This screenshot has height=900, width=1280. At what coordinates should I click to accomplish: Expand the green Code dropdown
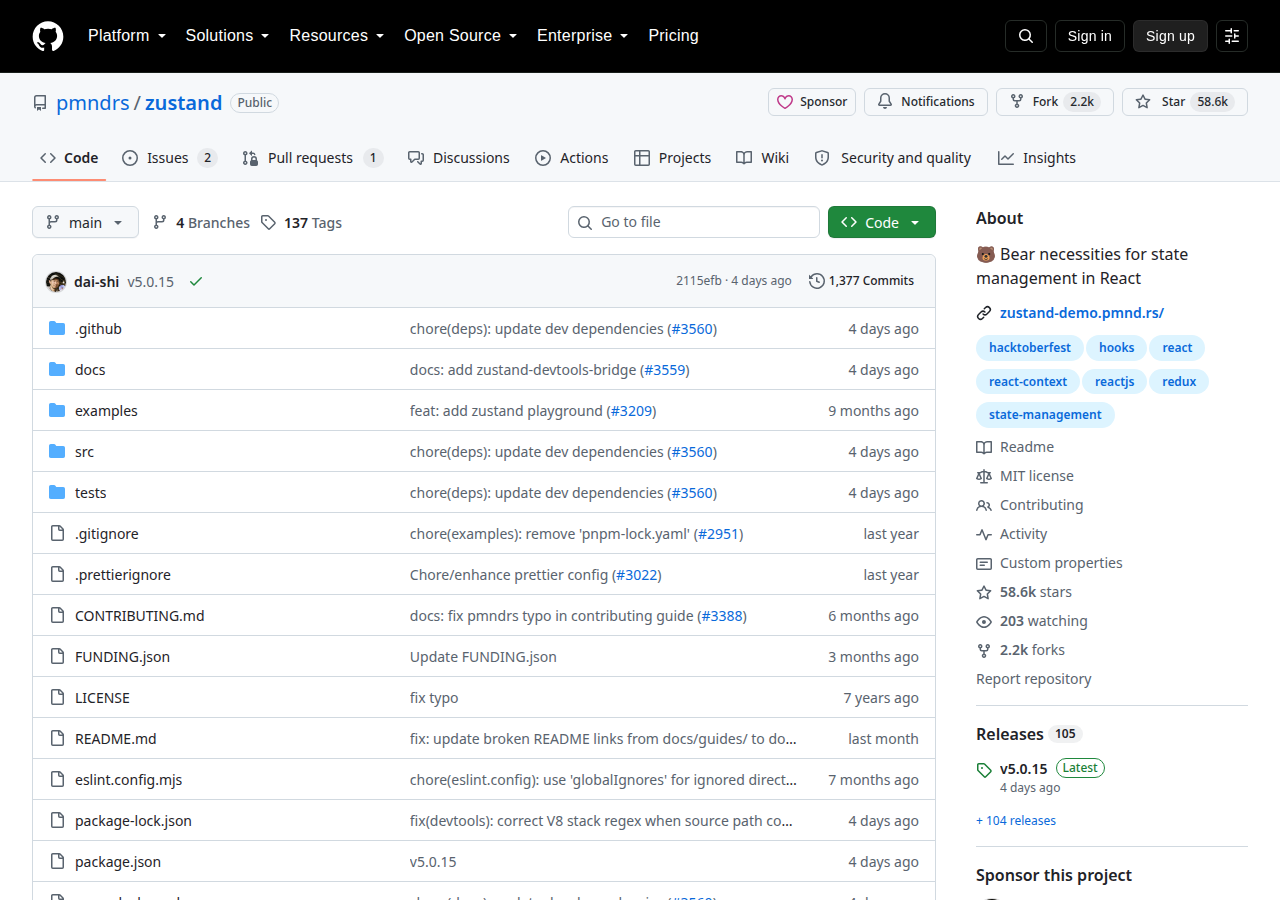[882, 222]
